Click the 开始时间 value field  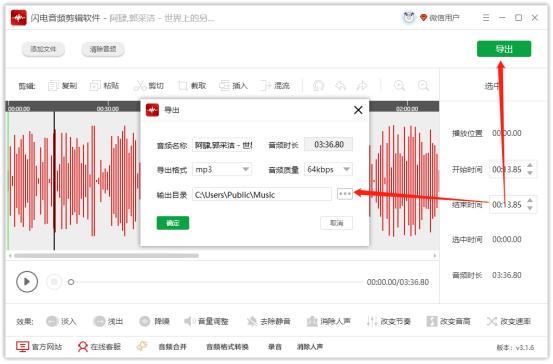click(x=508, y=169)
